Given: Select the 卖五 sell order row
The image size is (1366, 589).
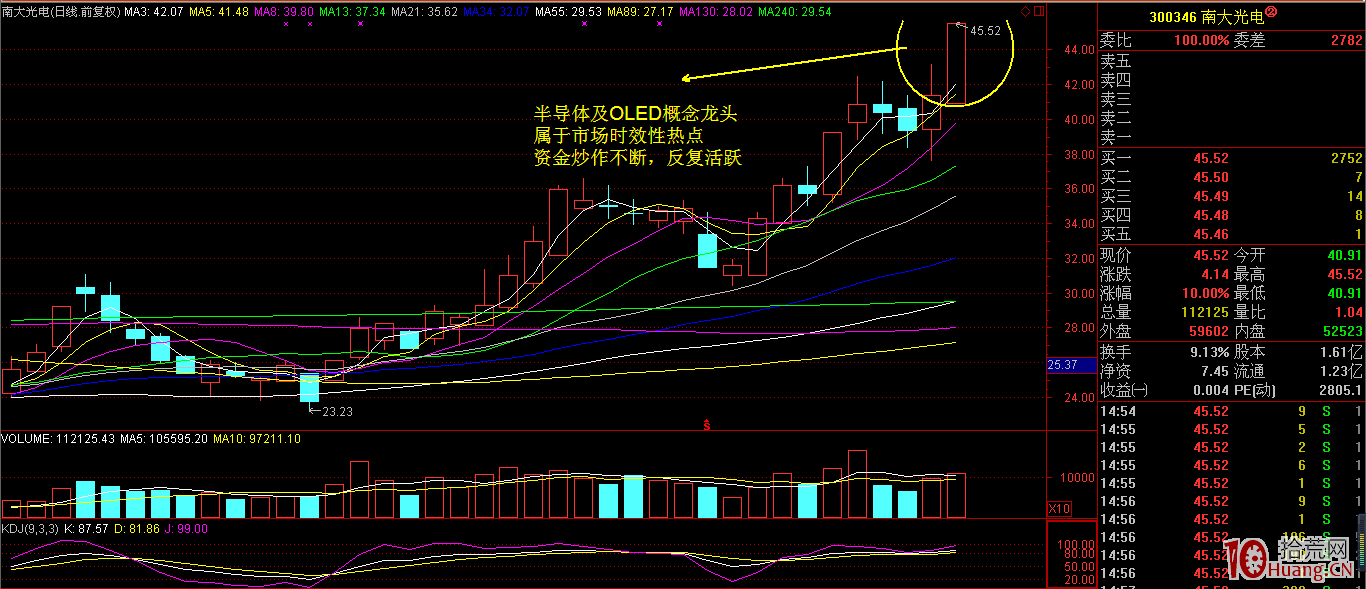Looking at the screenshot, I should pos(1232,60).
